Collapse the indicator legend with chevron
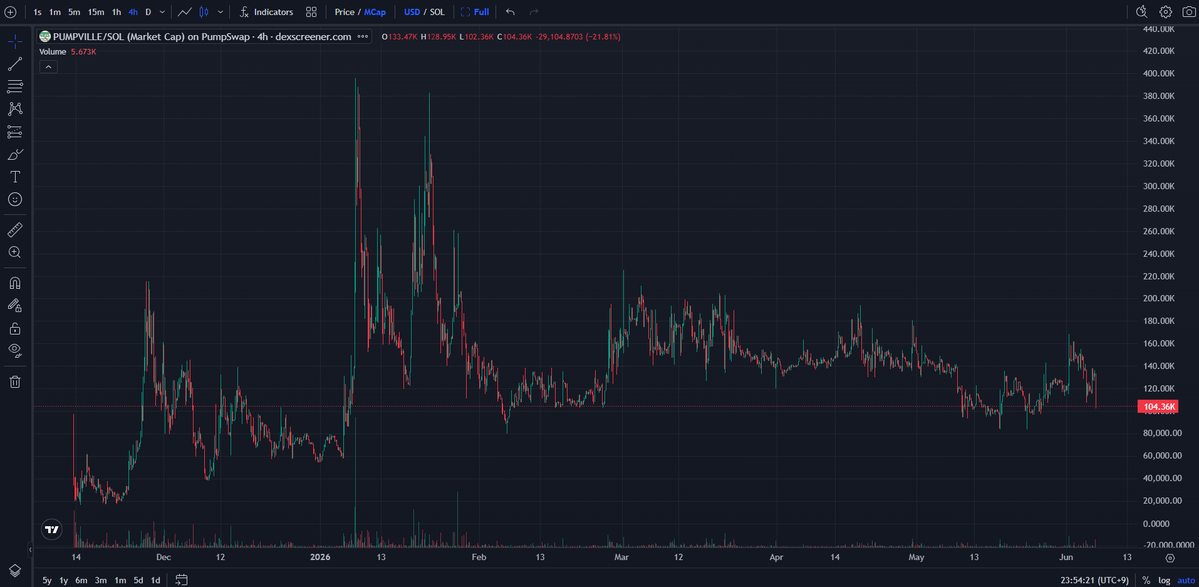 click(47, 66)
